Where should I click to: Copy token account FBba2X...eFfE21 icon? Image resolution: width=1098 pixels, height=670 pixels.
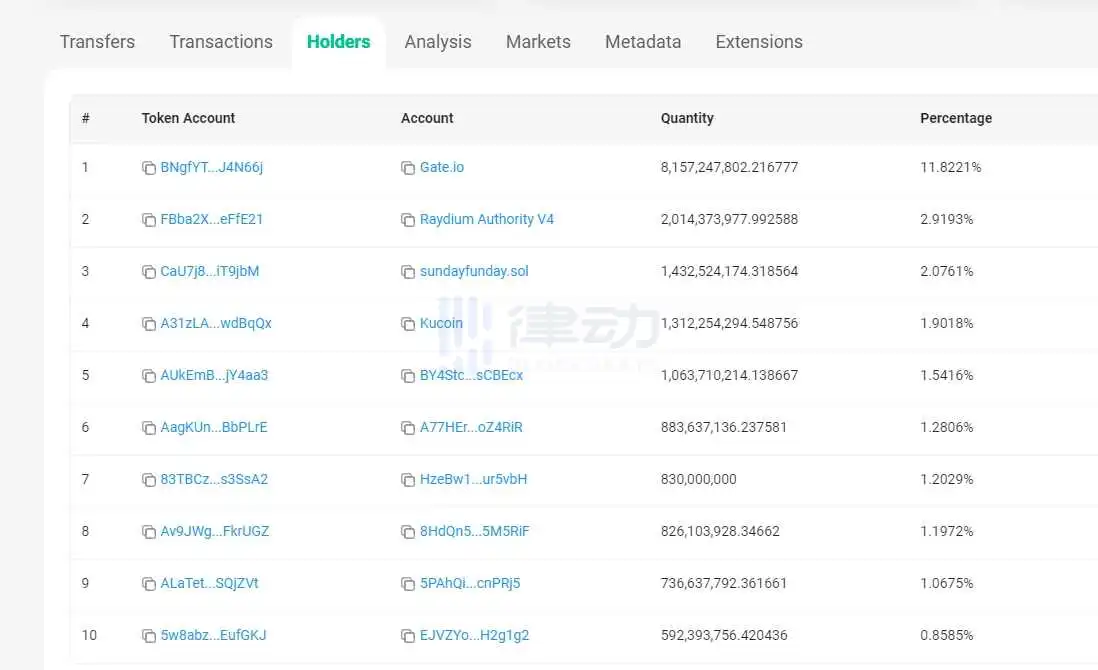(148, 220)
